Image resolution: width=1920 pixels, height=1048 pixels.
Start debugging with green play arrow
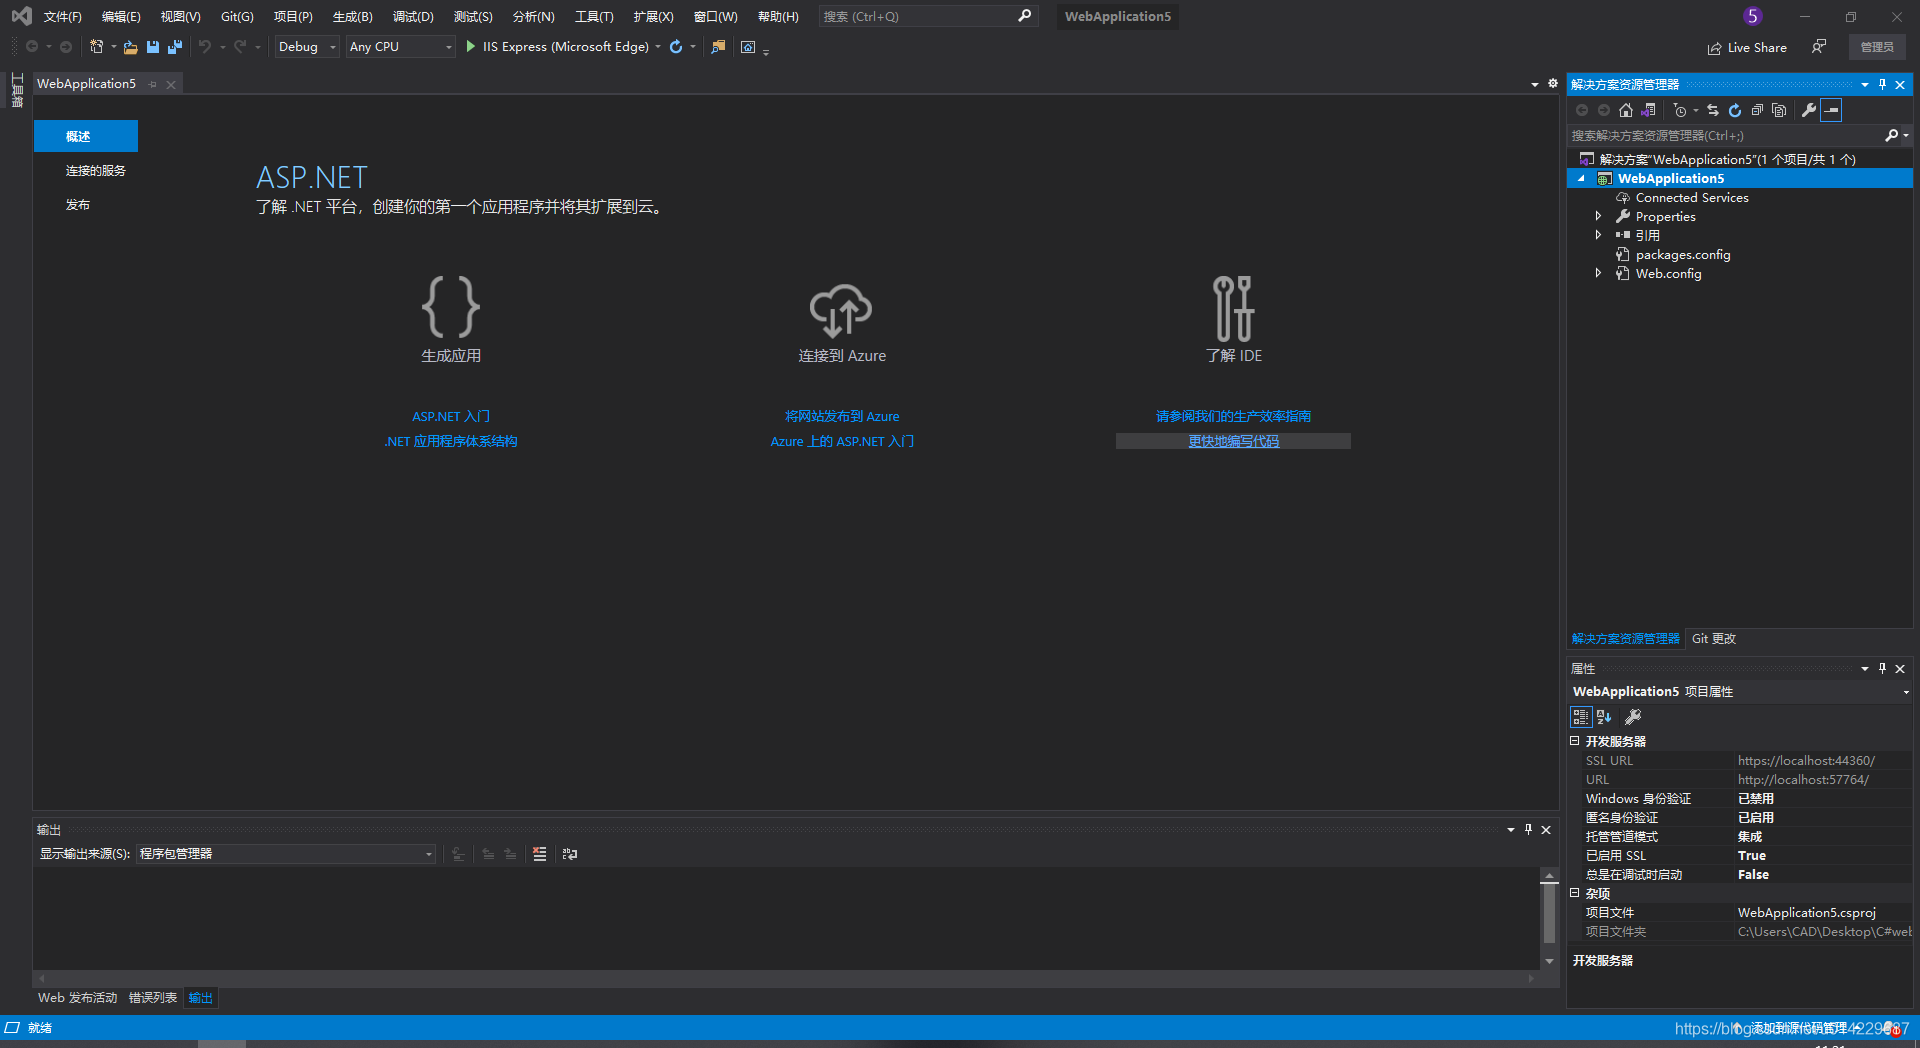pos(470,46)
